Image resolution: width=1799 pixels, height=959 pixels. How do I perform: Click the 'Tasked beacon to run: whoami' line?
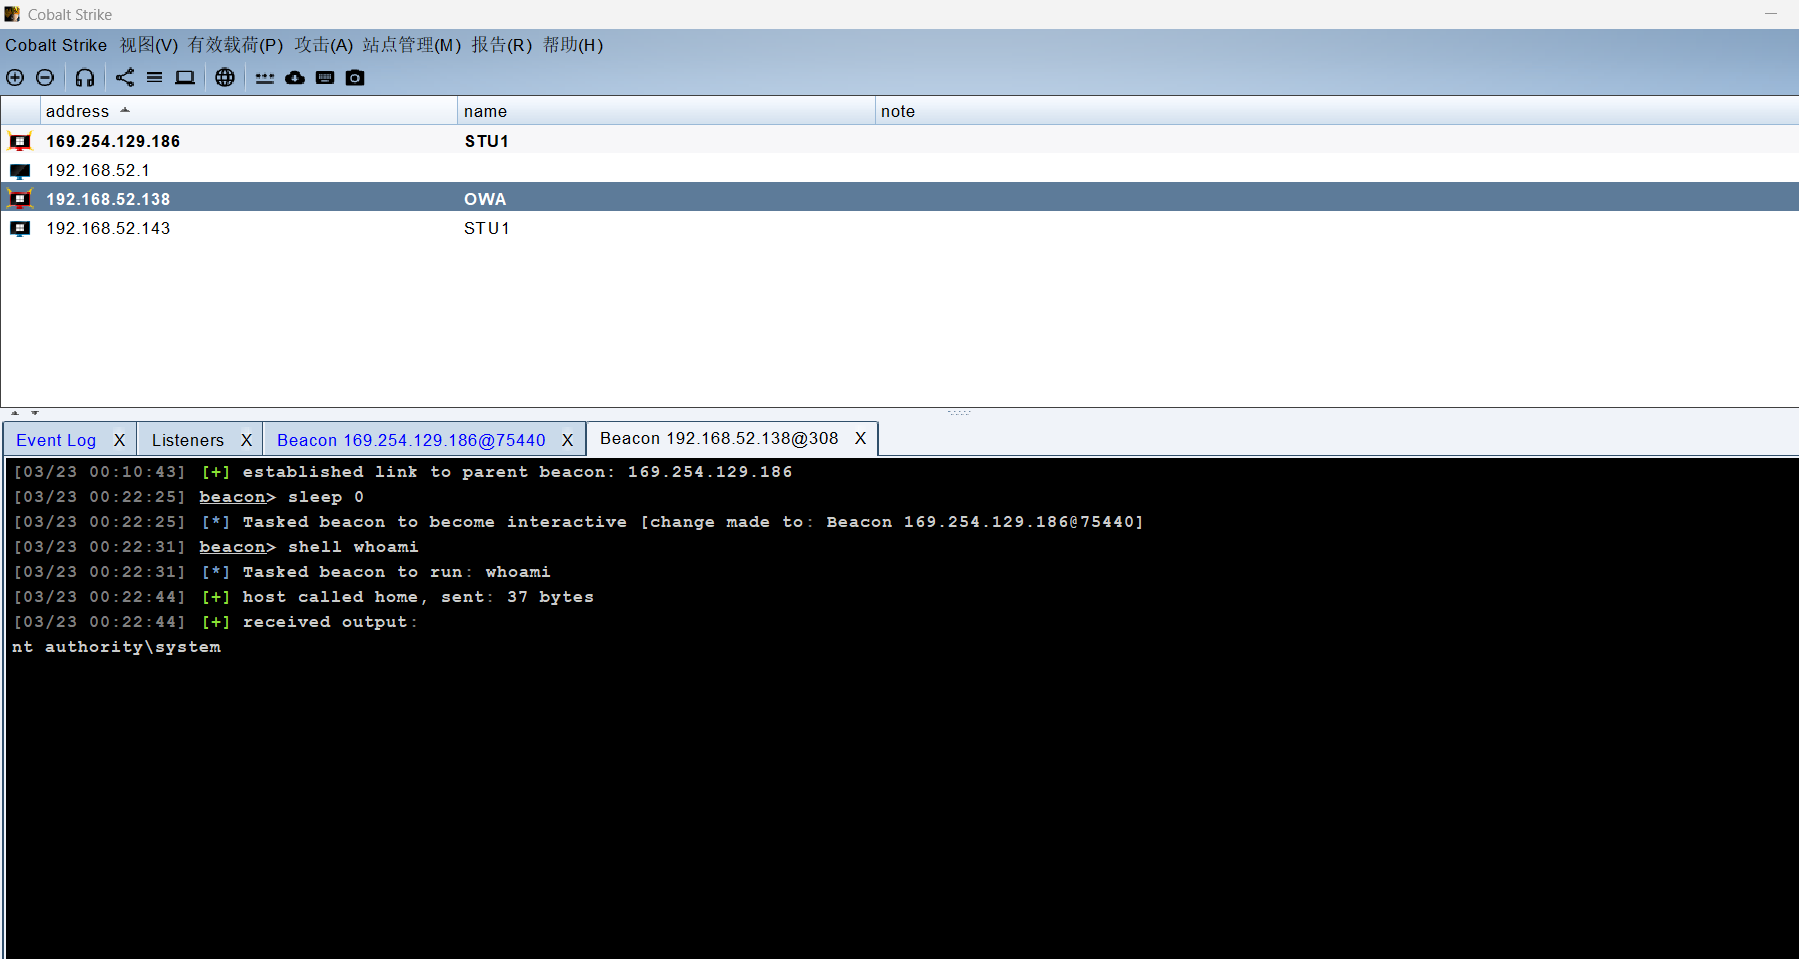[282, 572]
